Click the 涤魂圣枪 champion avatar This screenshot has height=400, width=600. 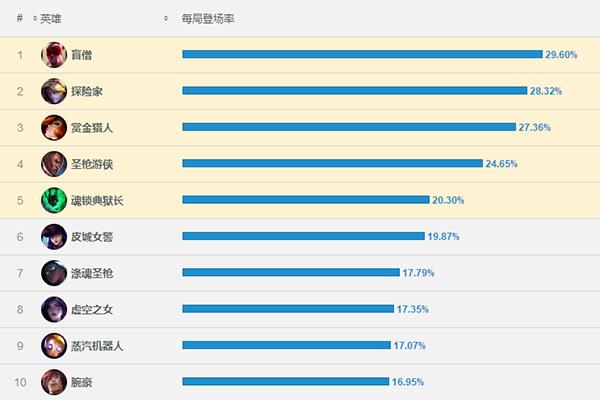[54, 273]
